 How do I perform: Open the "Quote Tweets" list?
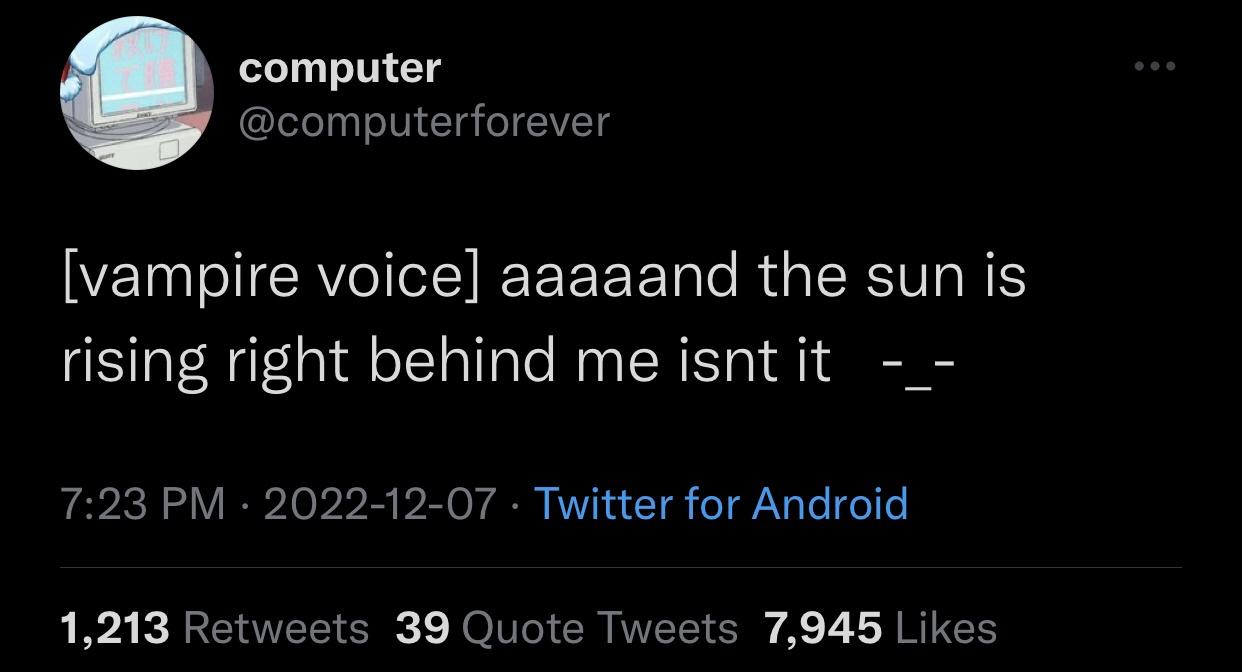point(601,628)
